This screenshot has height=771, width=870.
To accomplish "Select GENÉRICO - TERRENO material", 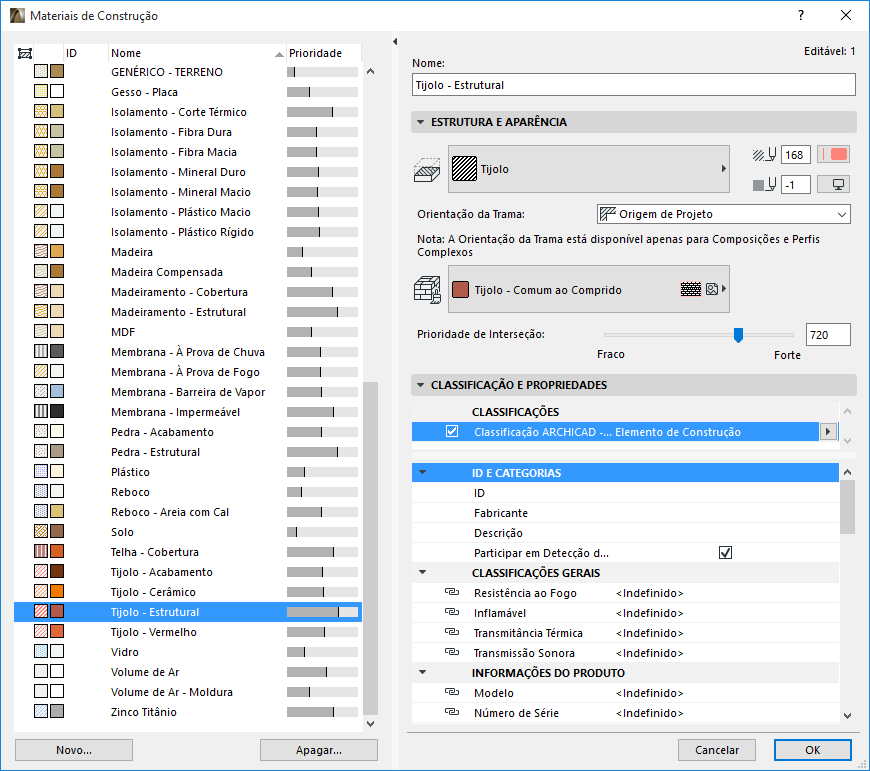I will click(x=188, y=72).
